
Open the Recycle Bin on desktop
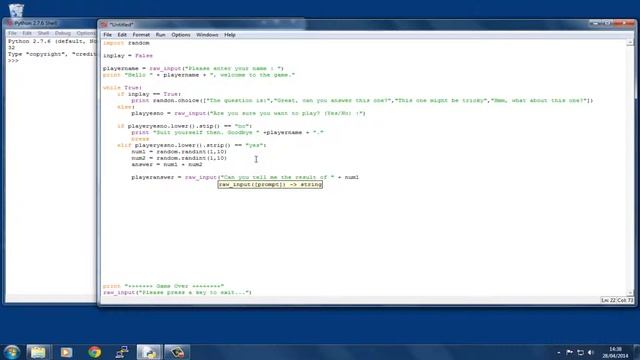16,10
